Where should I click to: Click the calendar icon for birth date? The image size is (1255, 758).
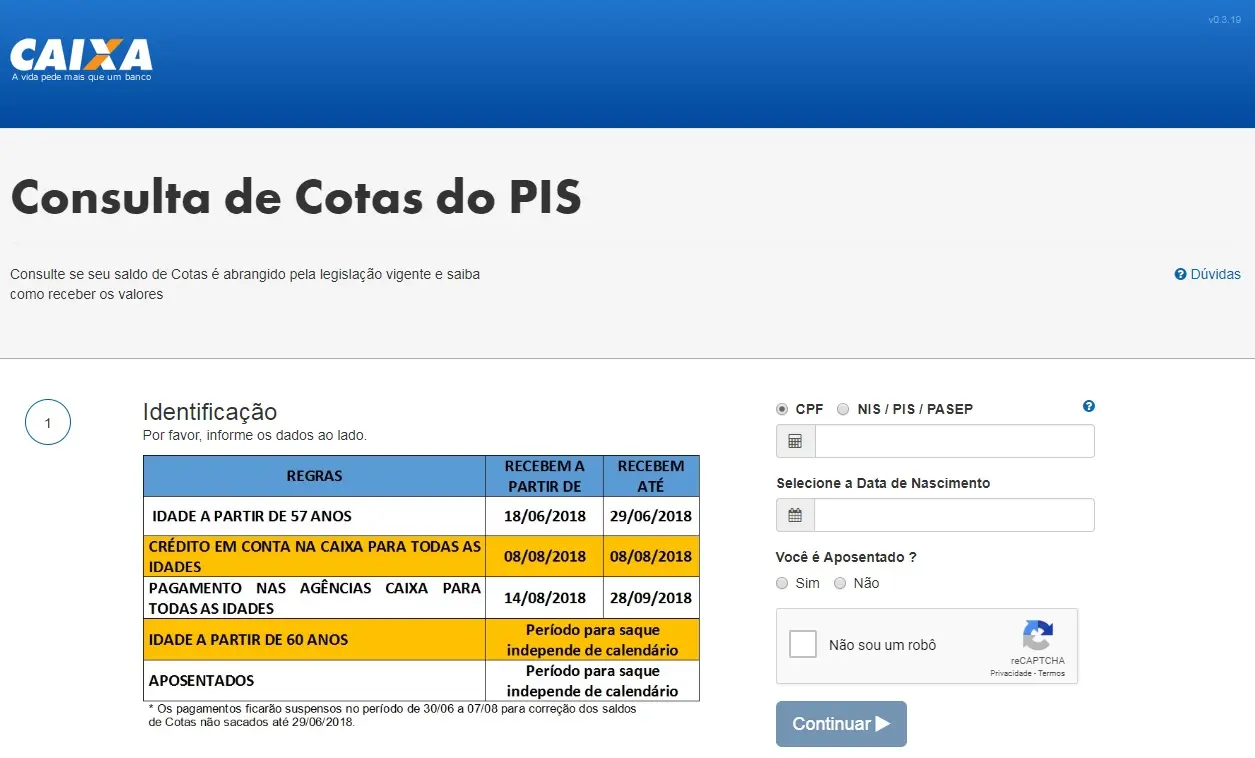(x=795, y=515)
